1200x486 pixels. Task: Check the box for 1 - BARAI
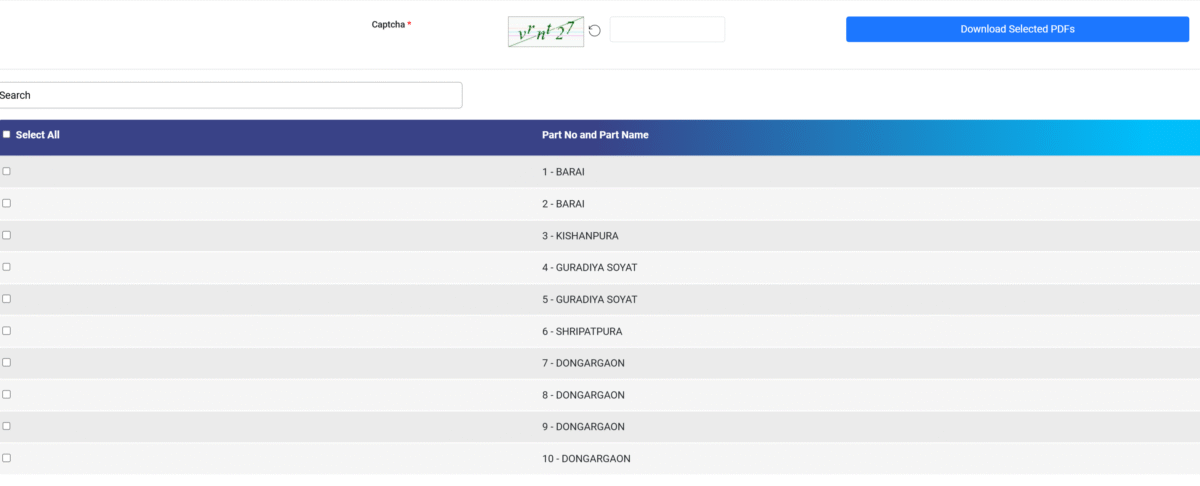7,171
